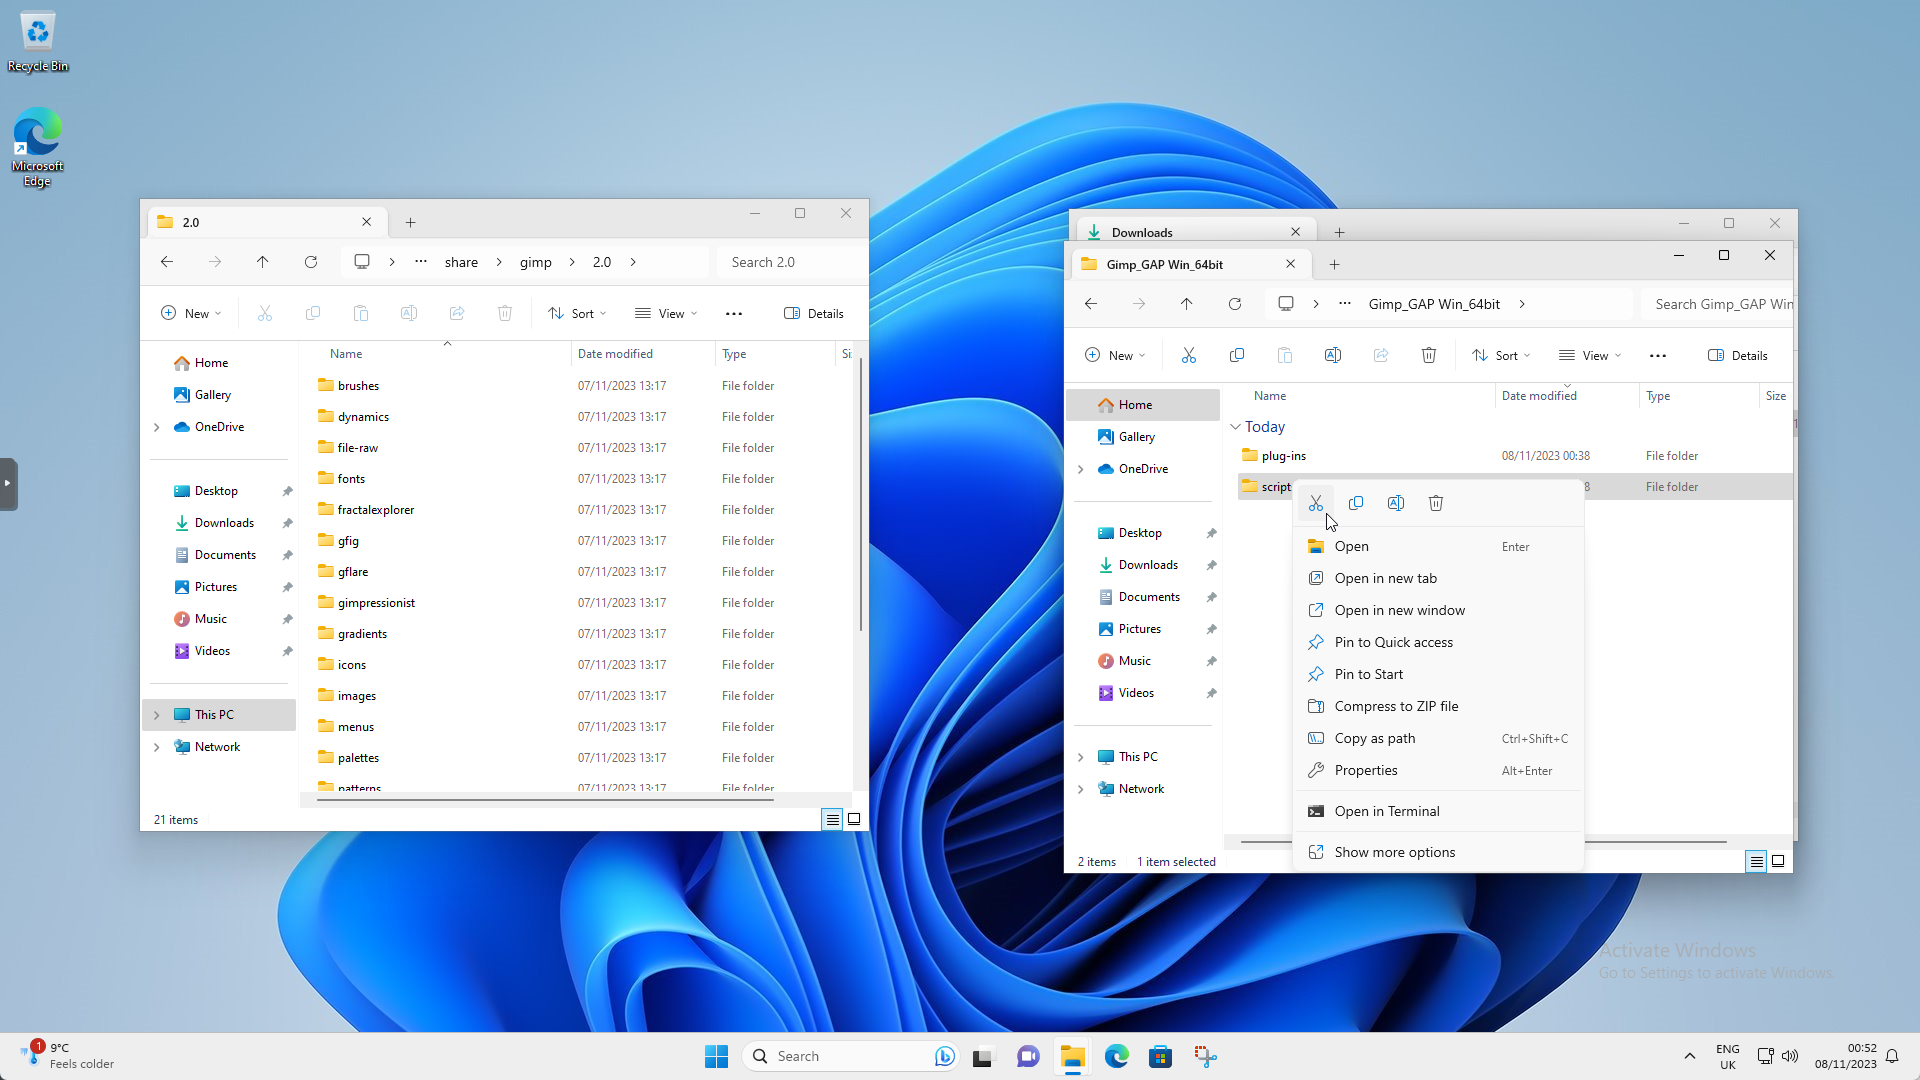Toggle the Details pane in the Gimp_GAP window
Viewport: 1920px width, 1080px height.
coord(1738,355)
